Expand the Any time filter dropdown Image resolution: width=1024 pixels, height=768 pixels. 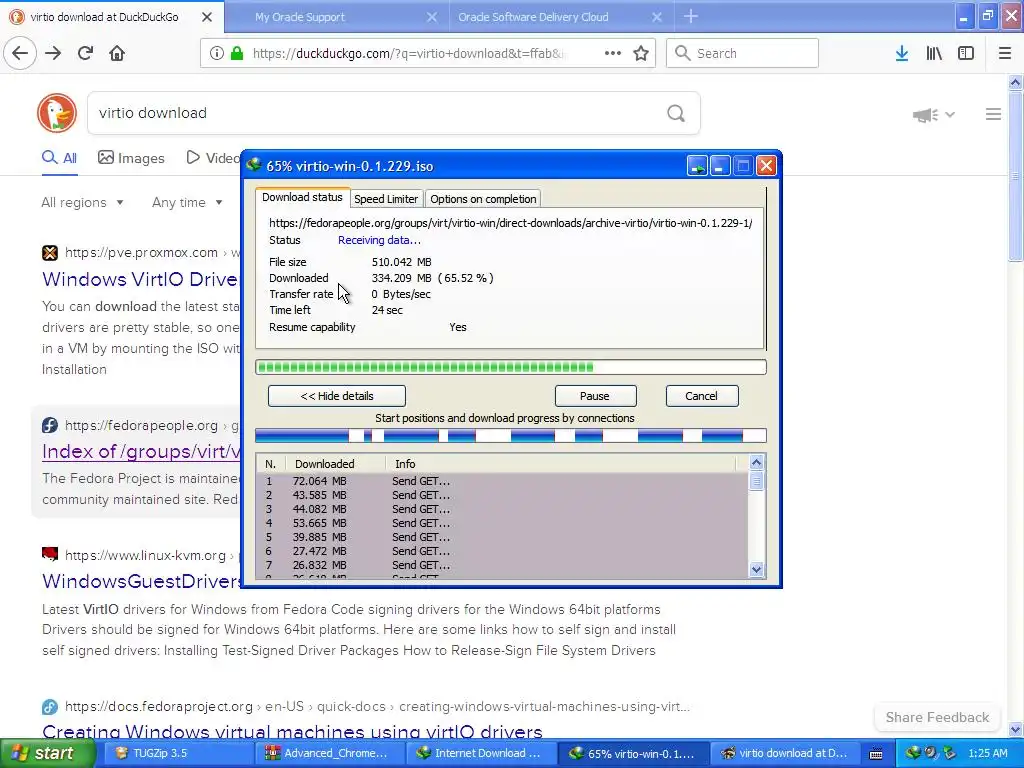click(x=187, y=202)
